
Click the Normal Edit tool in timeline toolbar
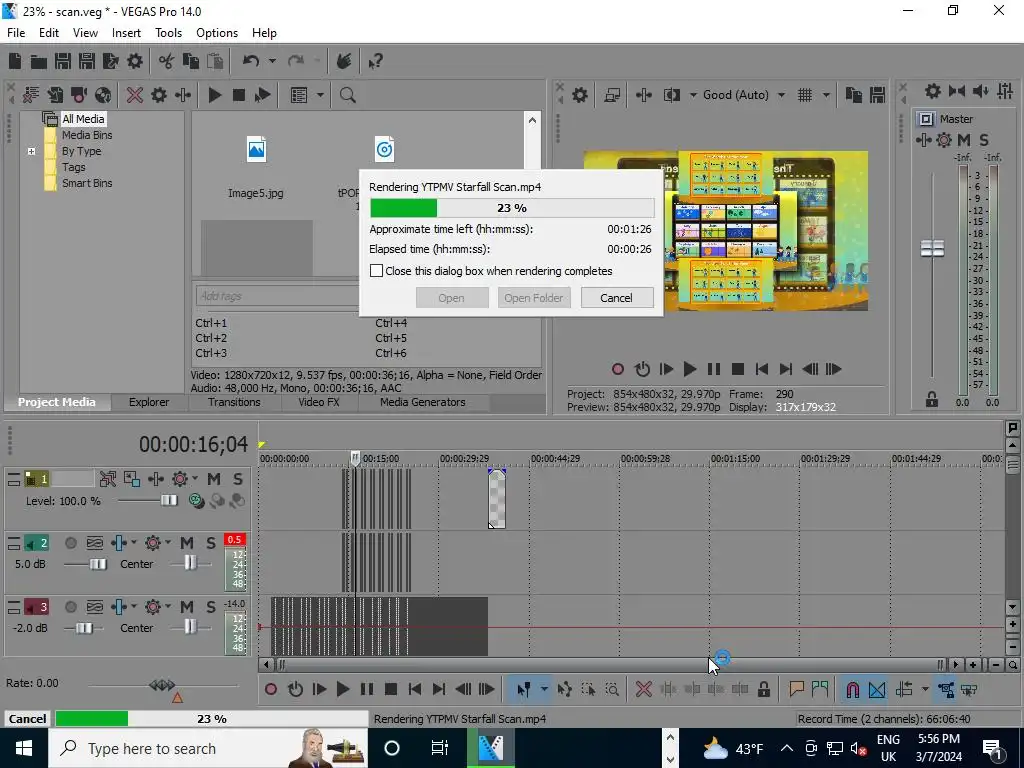tap(524, 689)
